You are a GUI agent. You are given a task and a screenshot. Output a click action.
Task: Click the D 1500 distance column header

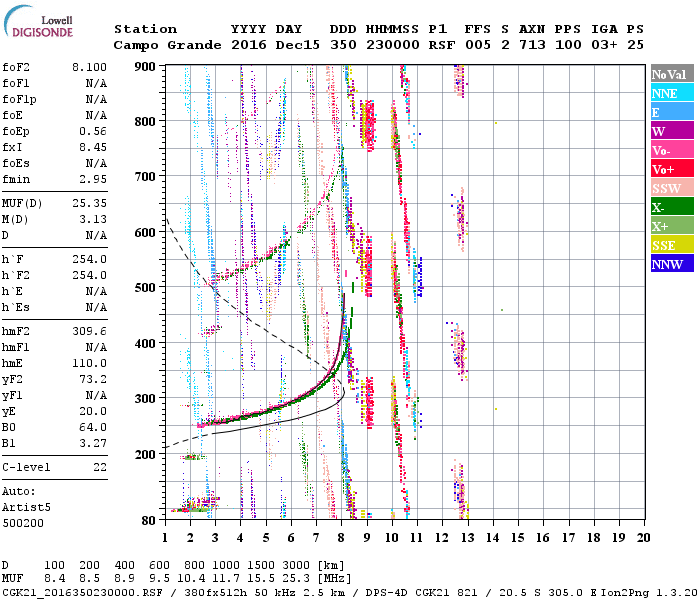pyautogui.click(x=261, y=565)
